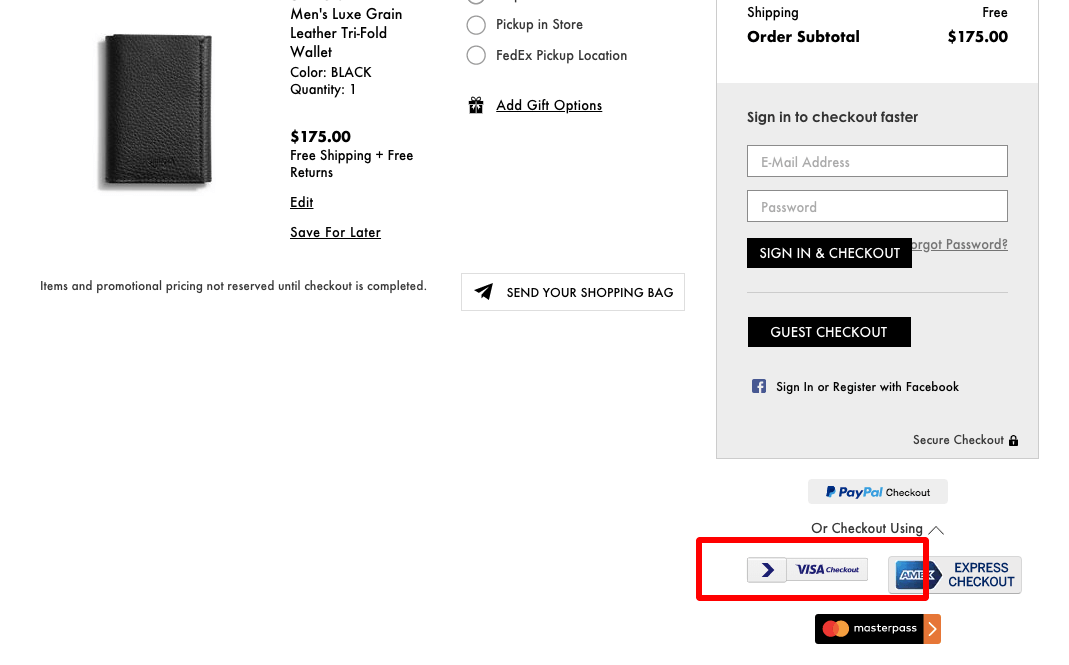Image resolution: width=1069 pixels, height=665 pixels.
Task: Click the Secure Checkout lock icon
Action: coord(1013,440)
